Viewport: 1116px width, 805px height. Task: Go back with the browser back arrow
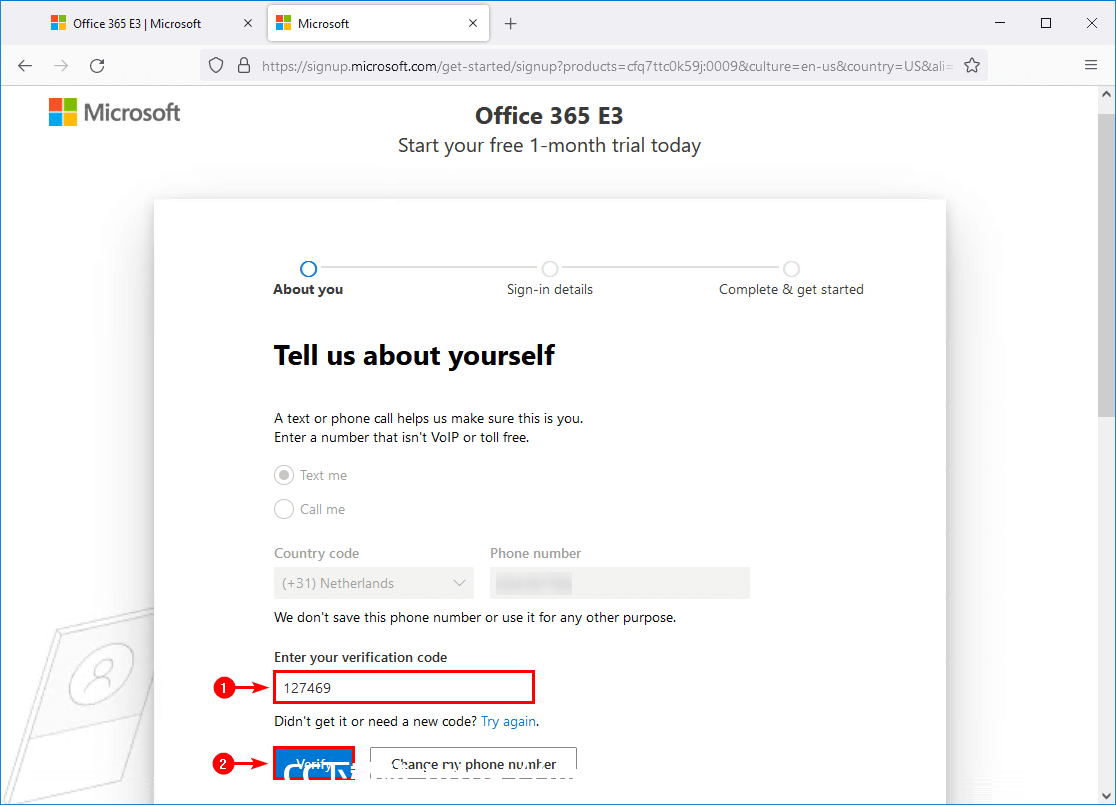(25, 66)
